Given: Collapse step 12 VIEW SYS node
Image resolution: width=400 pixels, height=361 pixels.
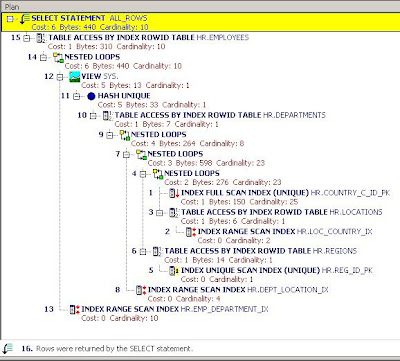Looking at the screenshot, I should (60, 77).
